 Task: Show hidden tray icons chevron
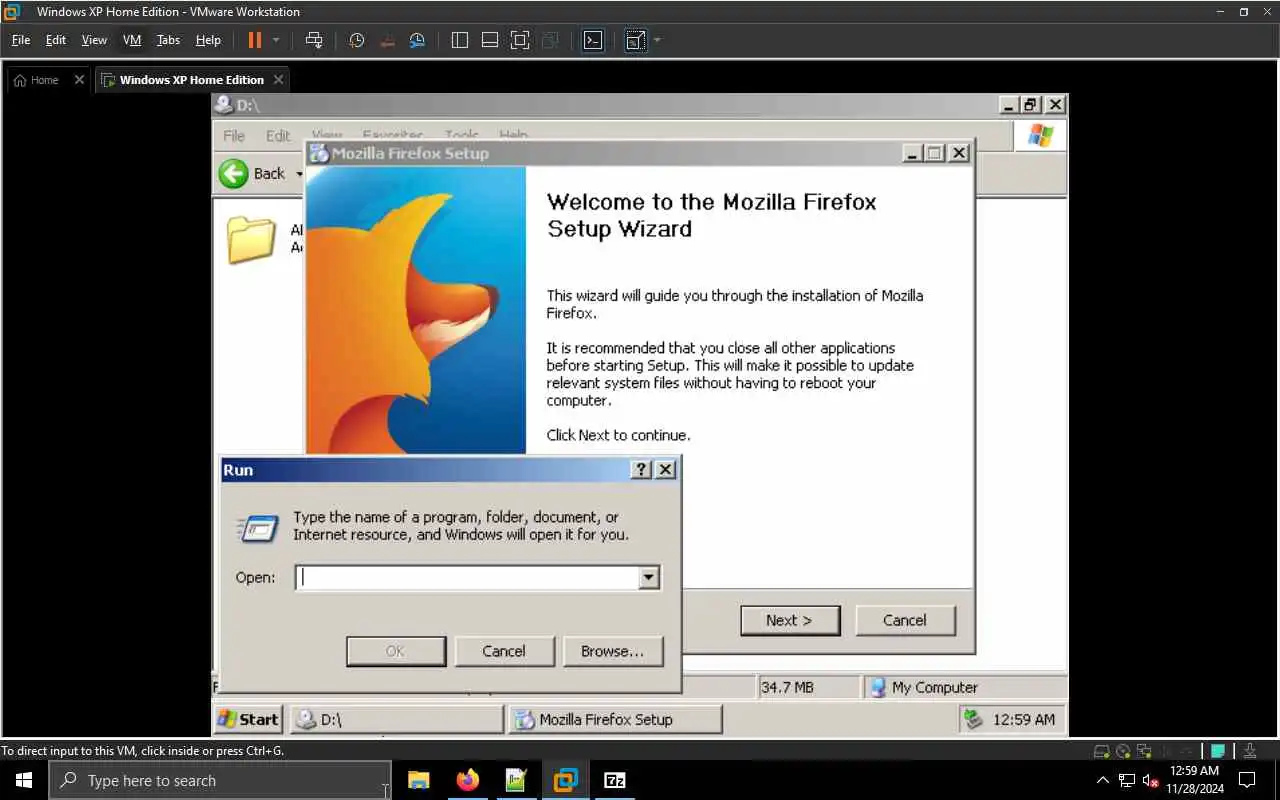[1103, 780]
